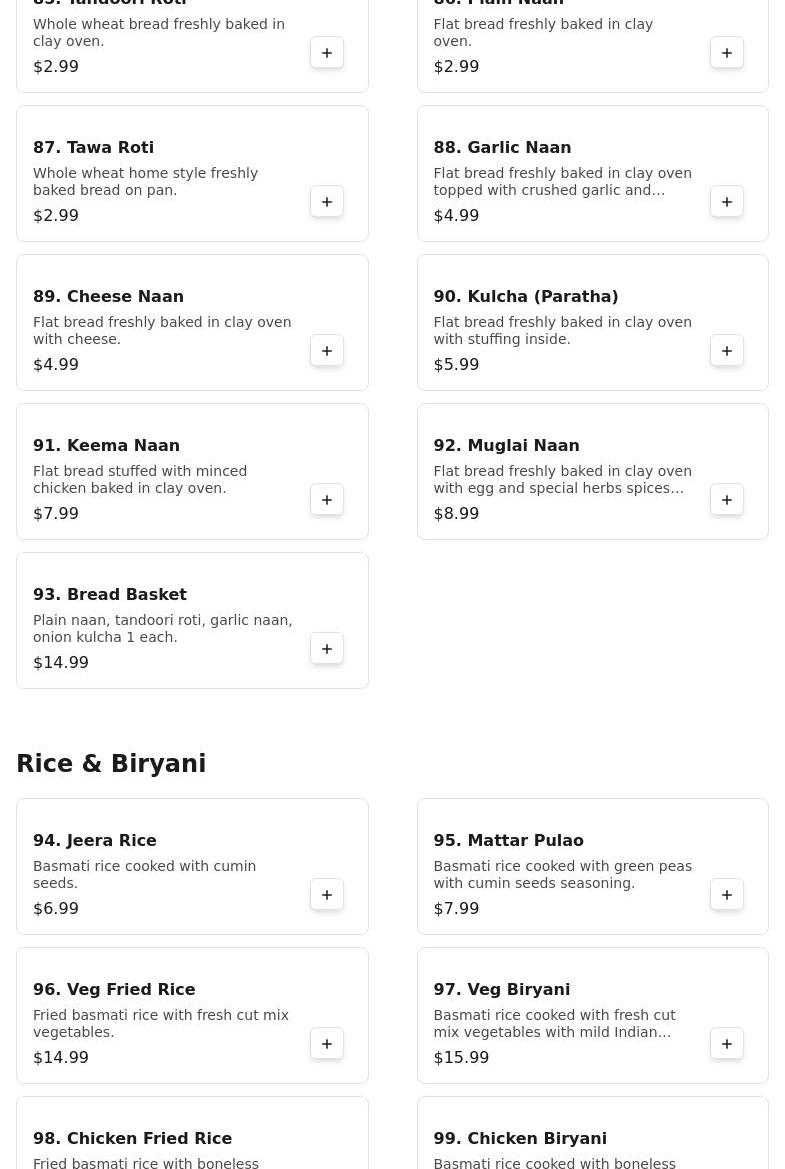
Task: Add Veg Fried Rice to order
Action: (327, 1044)
